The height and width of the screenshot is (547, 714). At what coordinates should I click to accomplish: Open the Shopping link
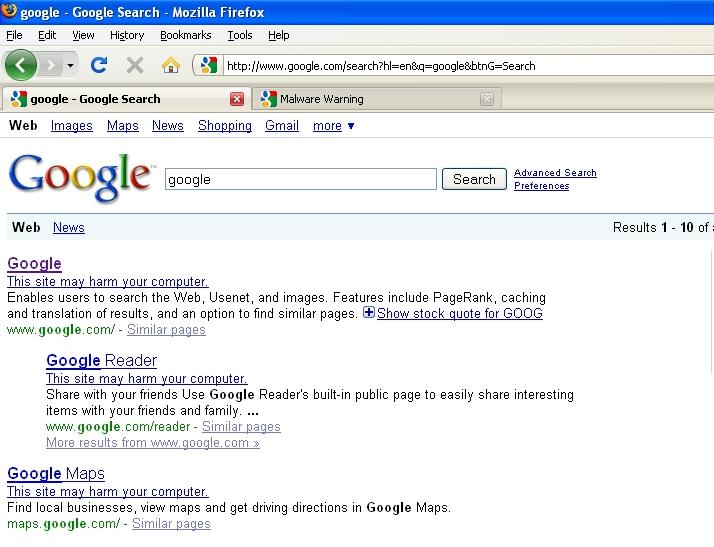pos(225,126)
